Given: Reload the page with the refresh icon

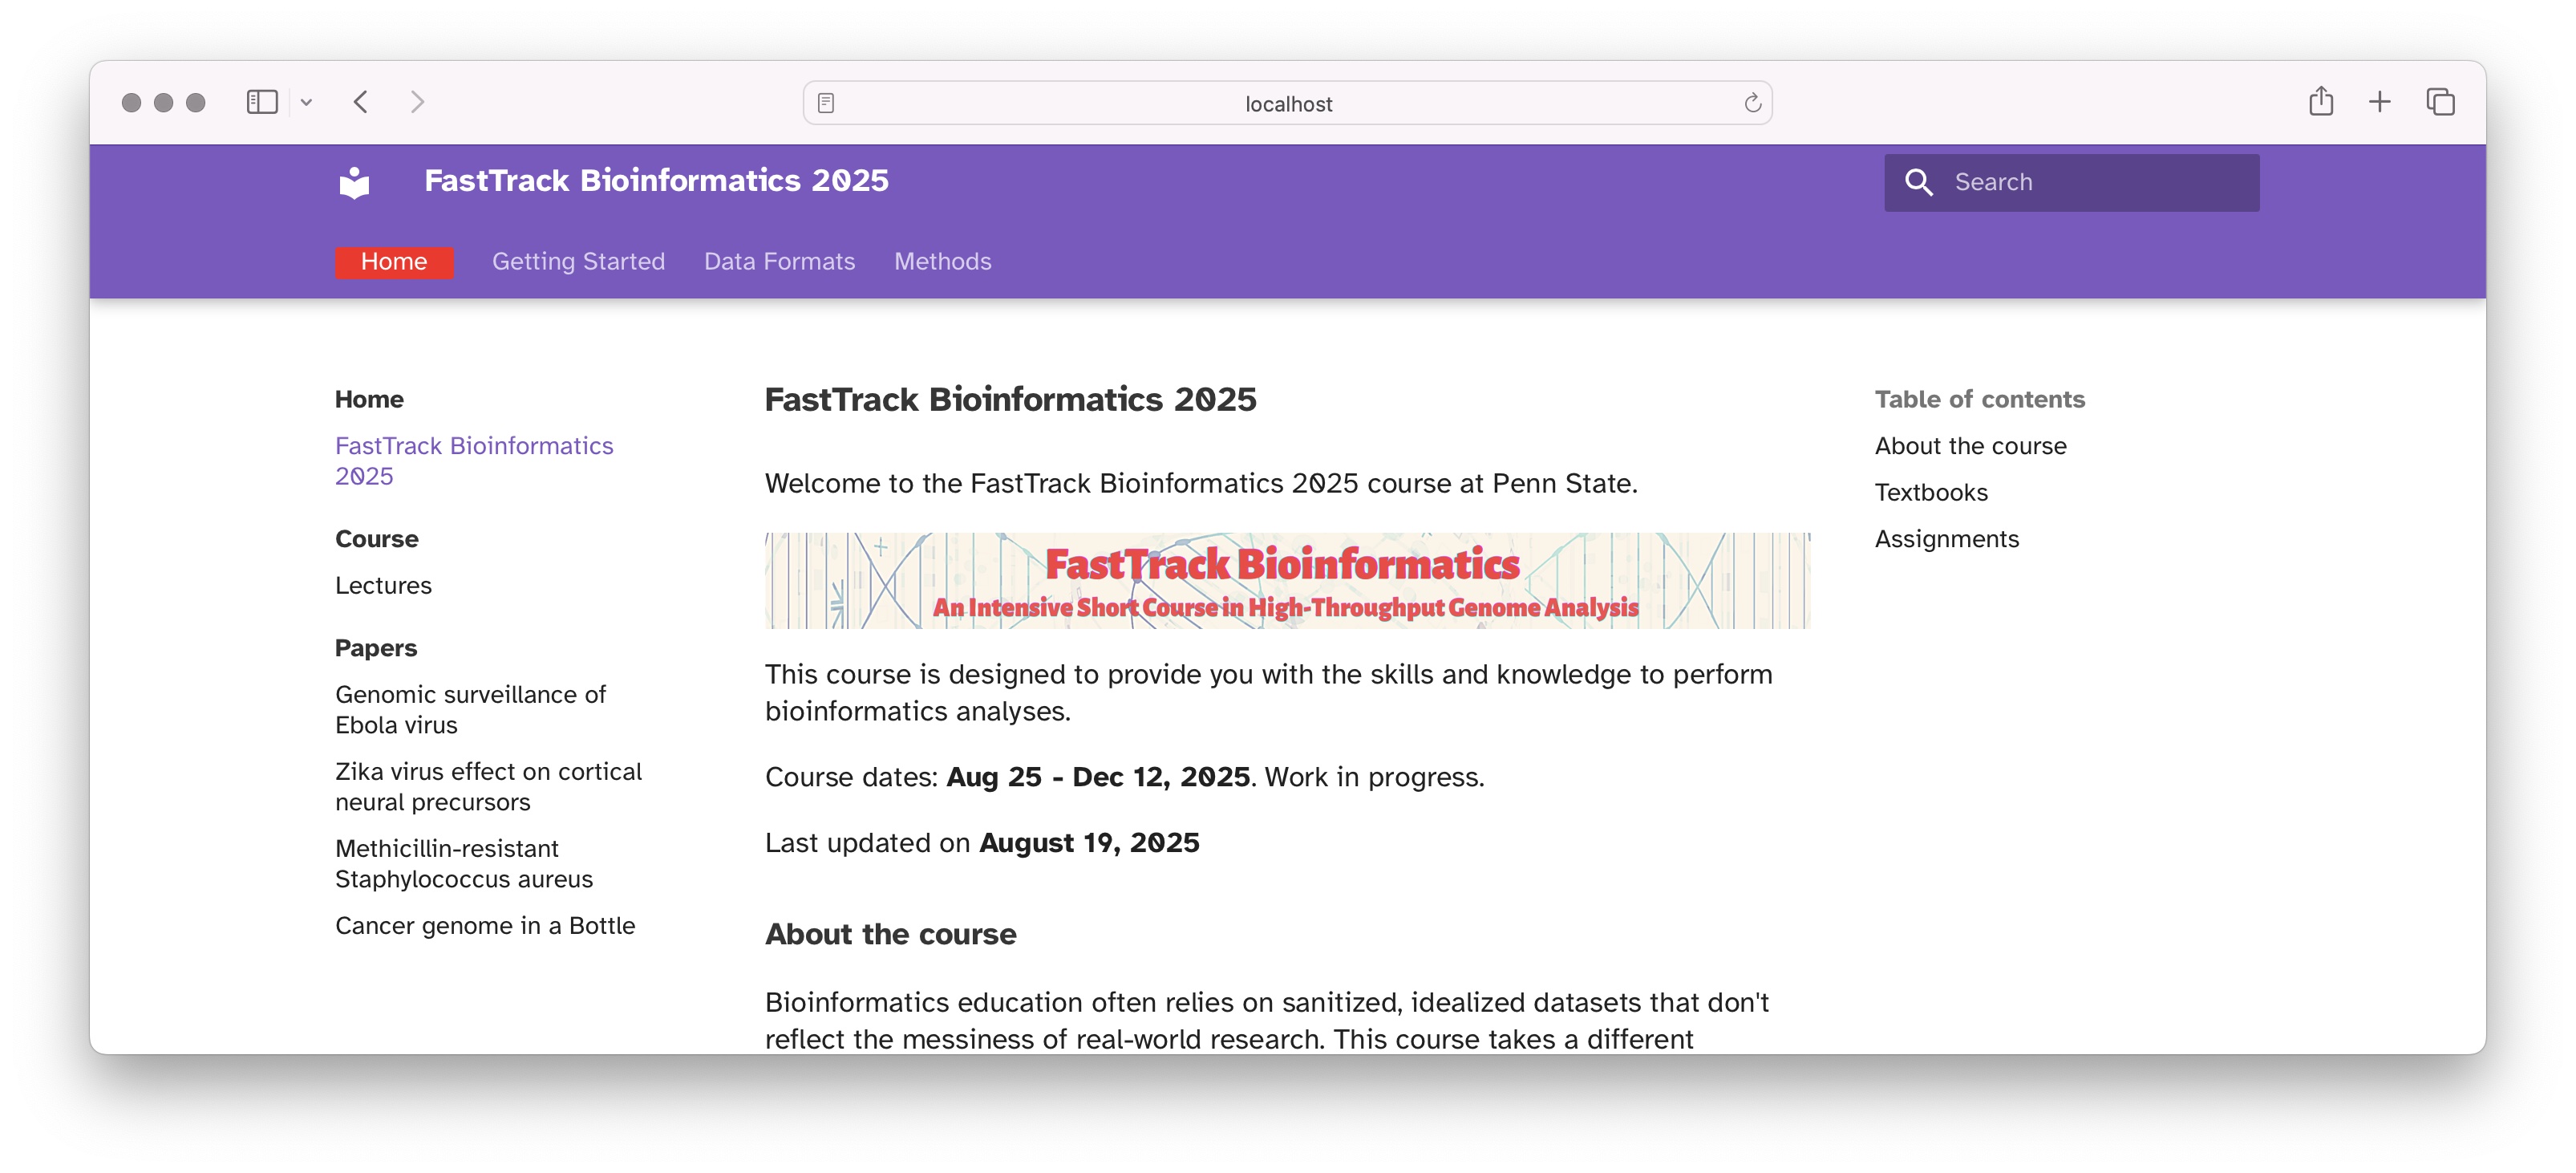Looking at the screenshot, I should coord(1752,103).
